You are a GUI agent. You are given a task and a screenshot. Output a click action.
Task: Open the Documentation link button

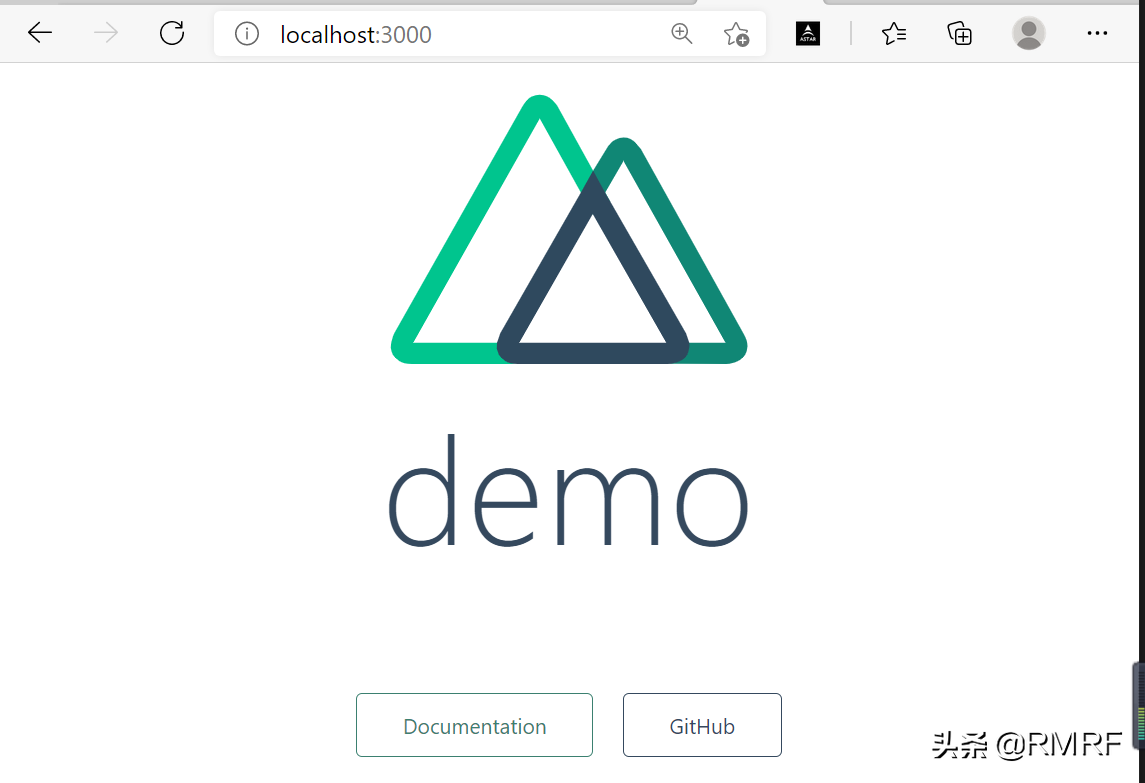click(475, 725)
